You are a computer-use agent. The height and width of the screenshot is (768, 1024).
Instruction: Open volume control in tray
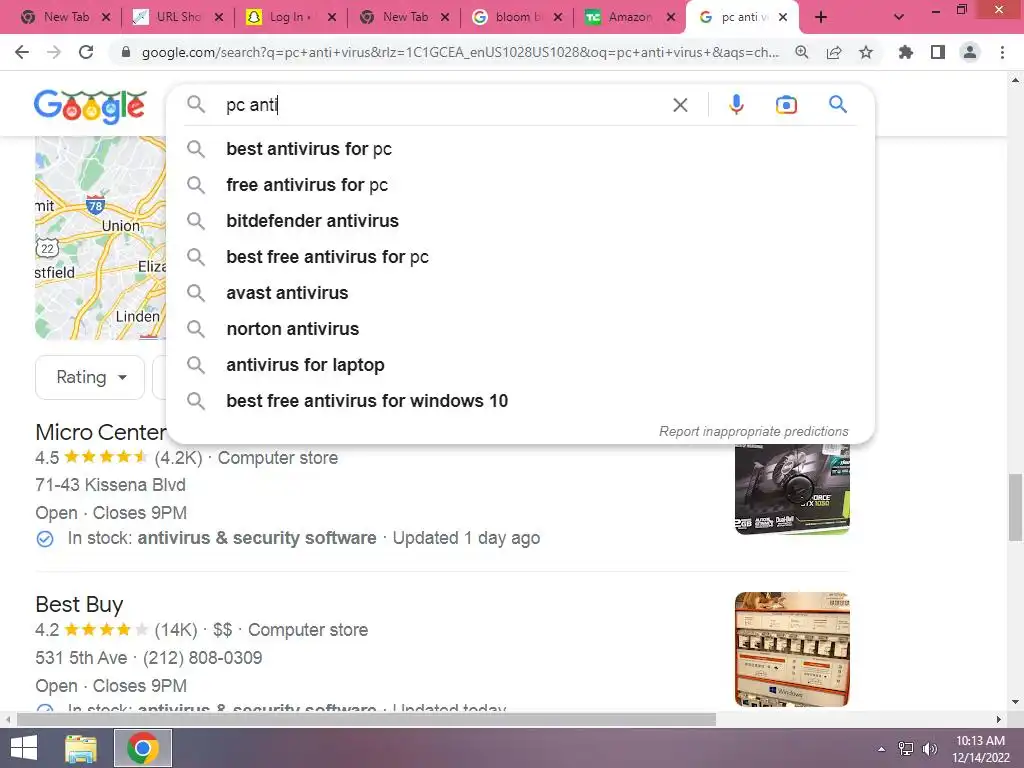coord(930,749)
